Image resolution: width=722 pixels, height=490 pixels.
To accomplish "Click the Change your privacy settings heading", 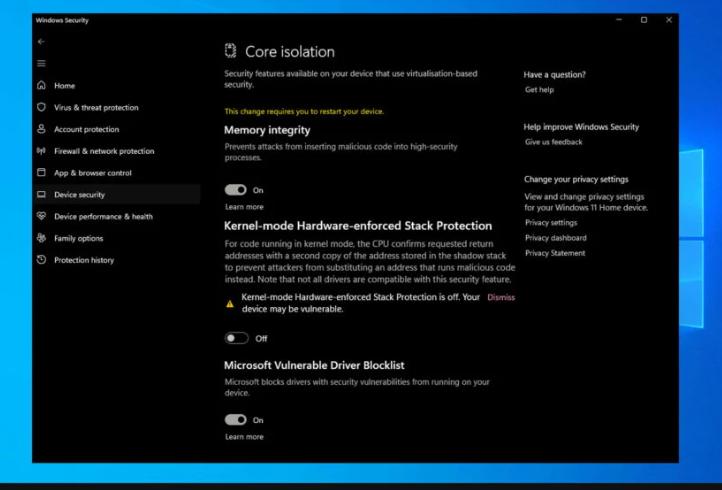I will click(x=576, y=179).
